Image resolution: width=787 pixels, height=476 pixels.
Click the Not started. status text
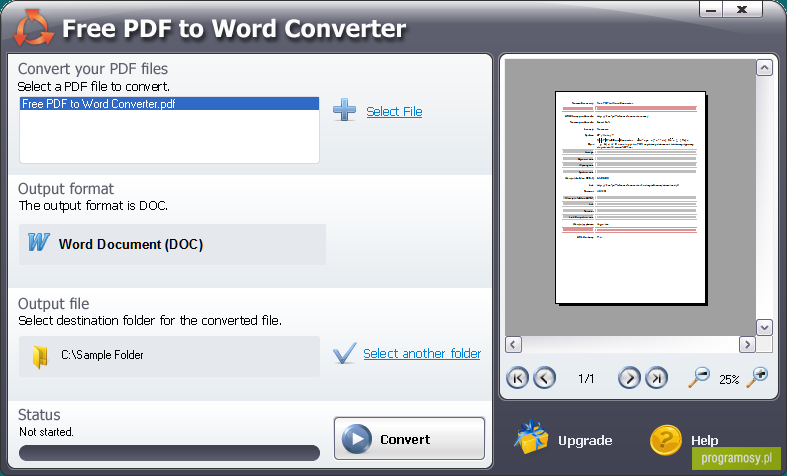coord(46,432)
